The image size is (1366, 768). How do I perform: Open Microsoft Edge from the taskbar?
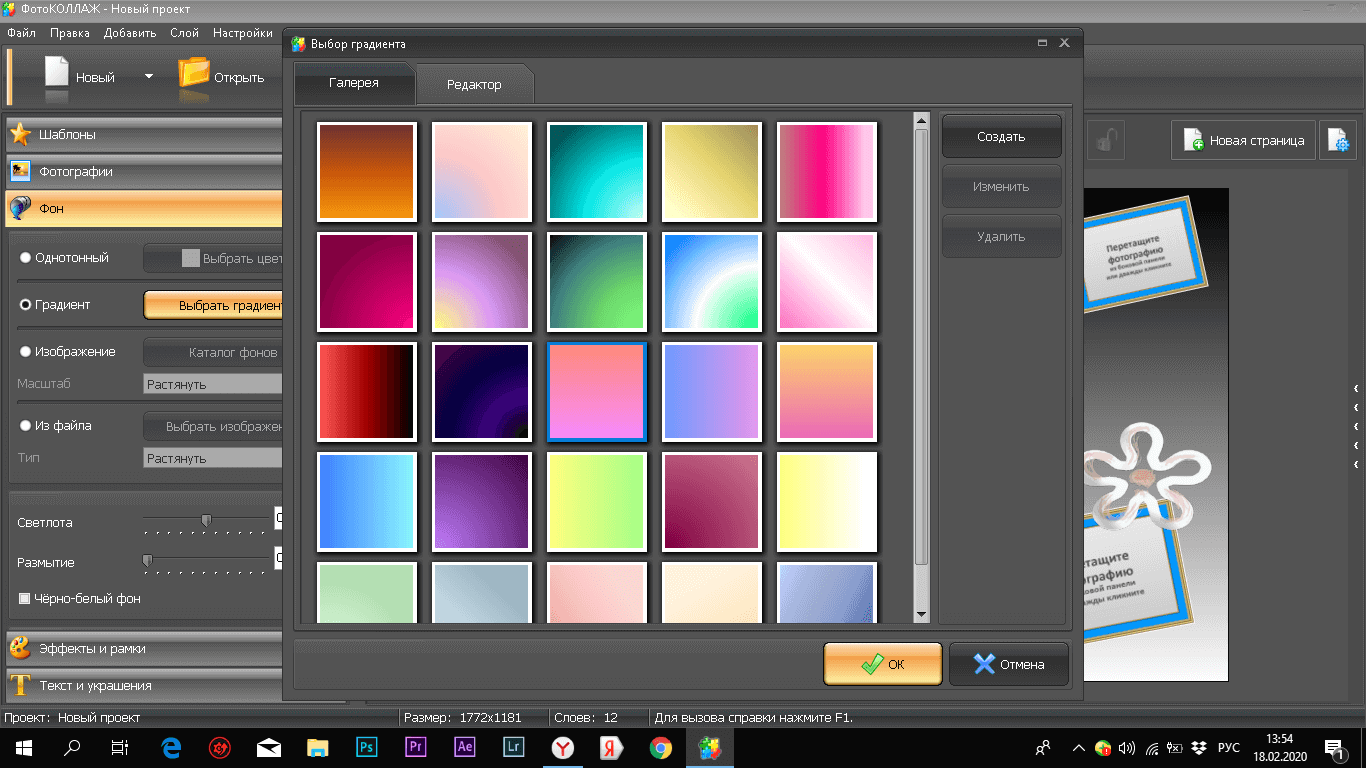[x=171, y=747]
